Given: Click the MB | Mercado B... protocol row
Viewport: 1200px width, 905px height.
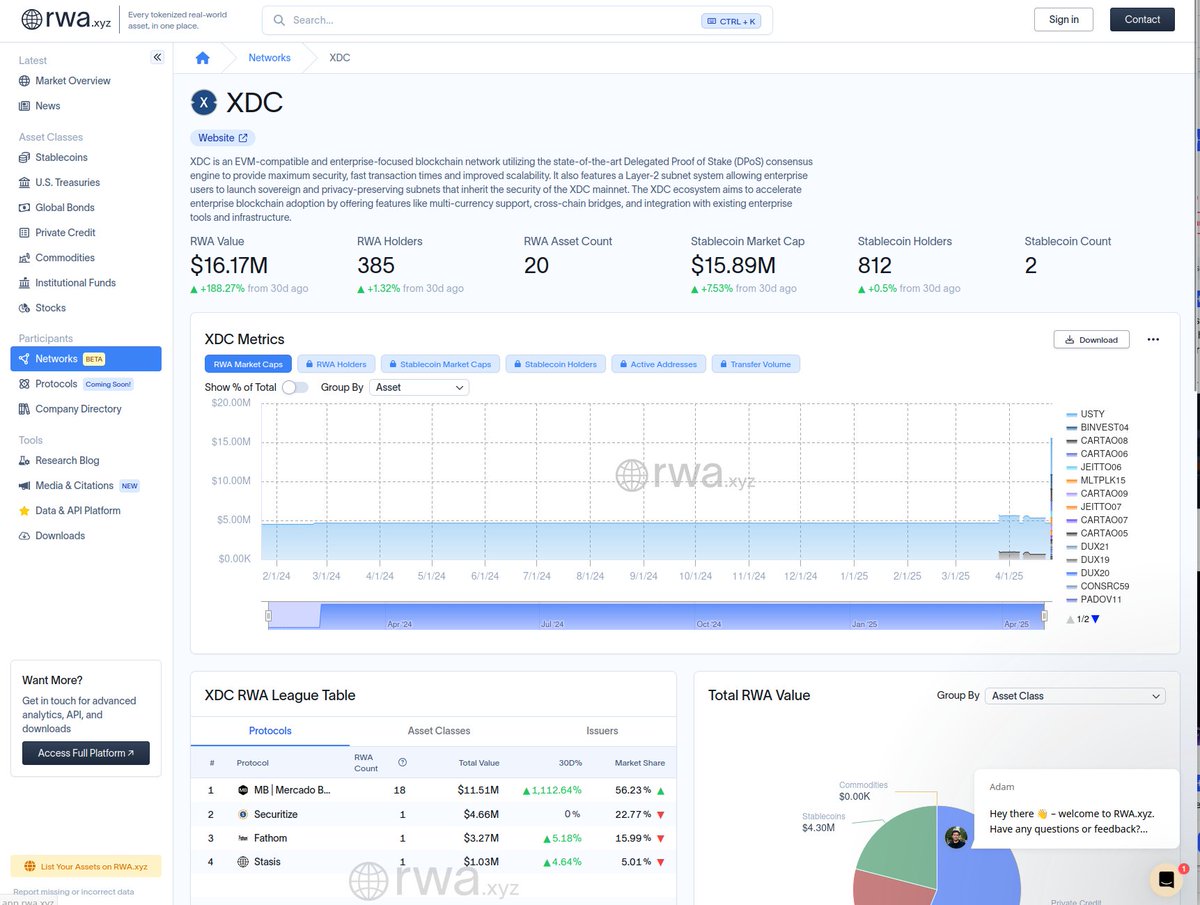Looking at the screenshot, I should [433, 790].
